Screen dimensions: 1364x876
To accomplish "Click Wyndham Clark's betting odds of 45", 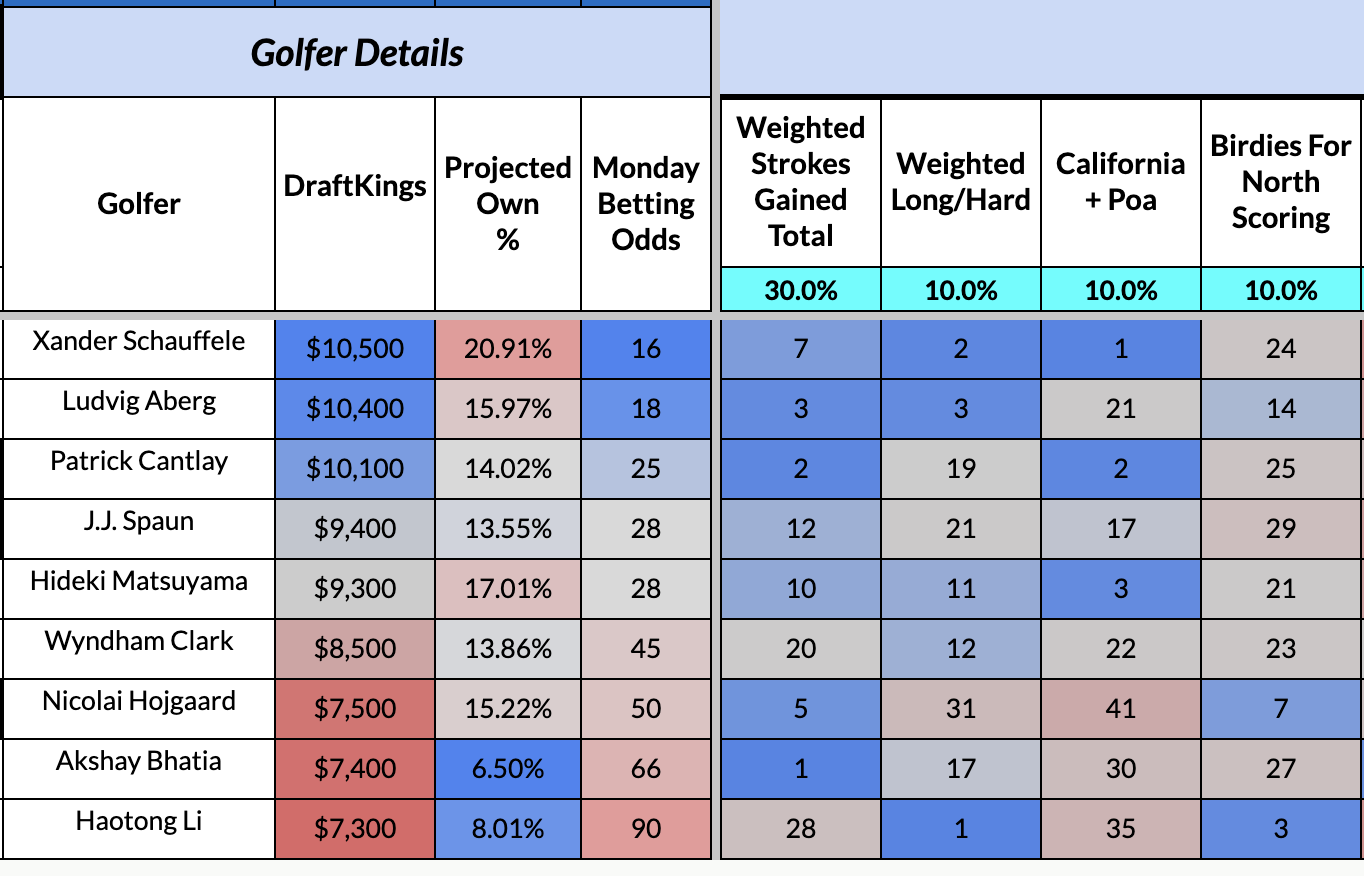I will 646,649.
